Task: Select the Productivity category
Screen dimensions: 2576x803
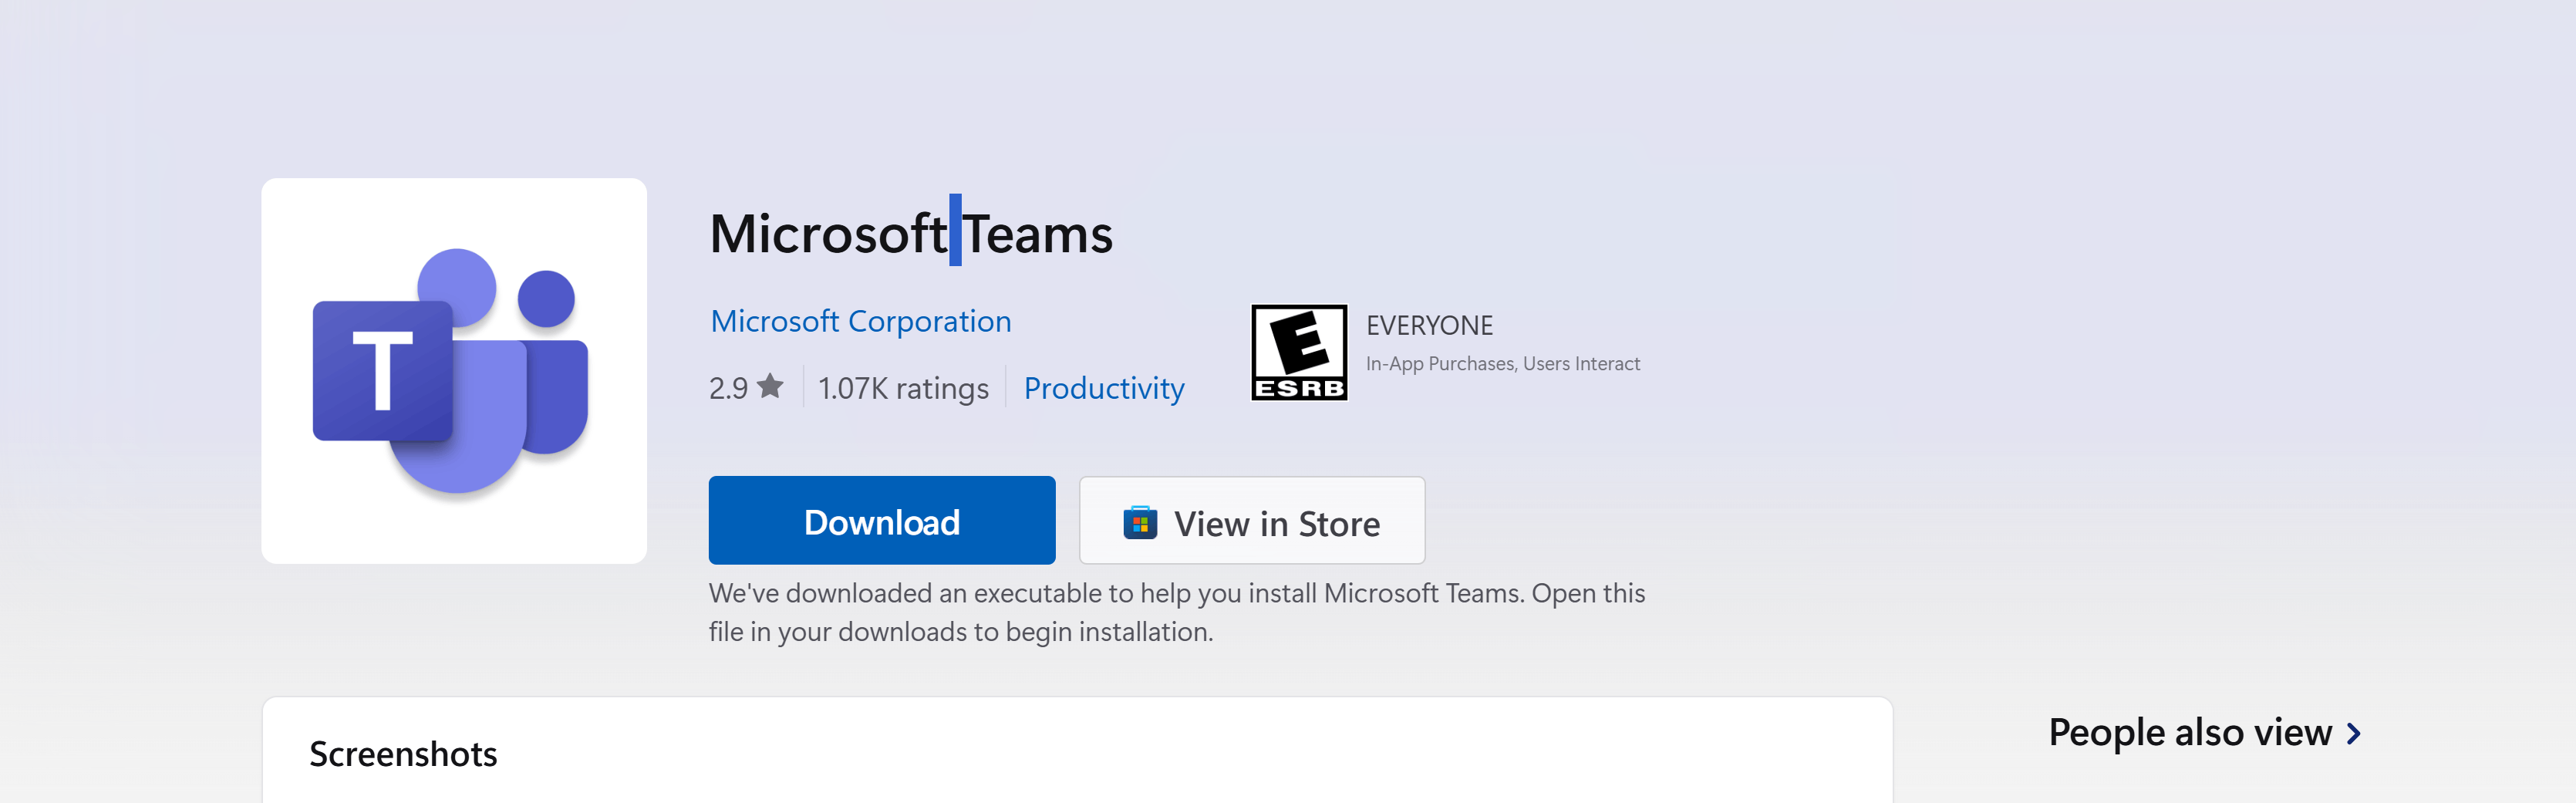Action: tap(1104, 388)
